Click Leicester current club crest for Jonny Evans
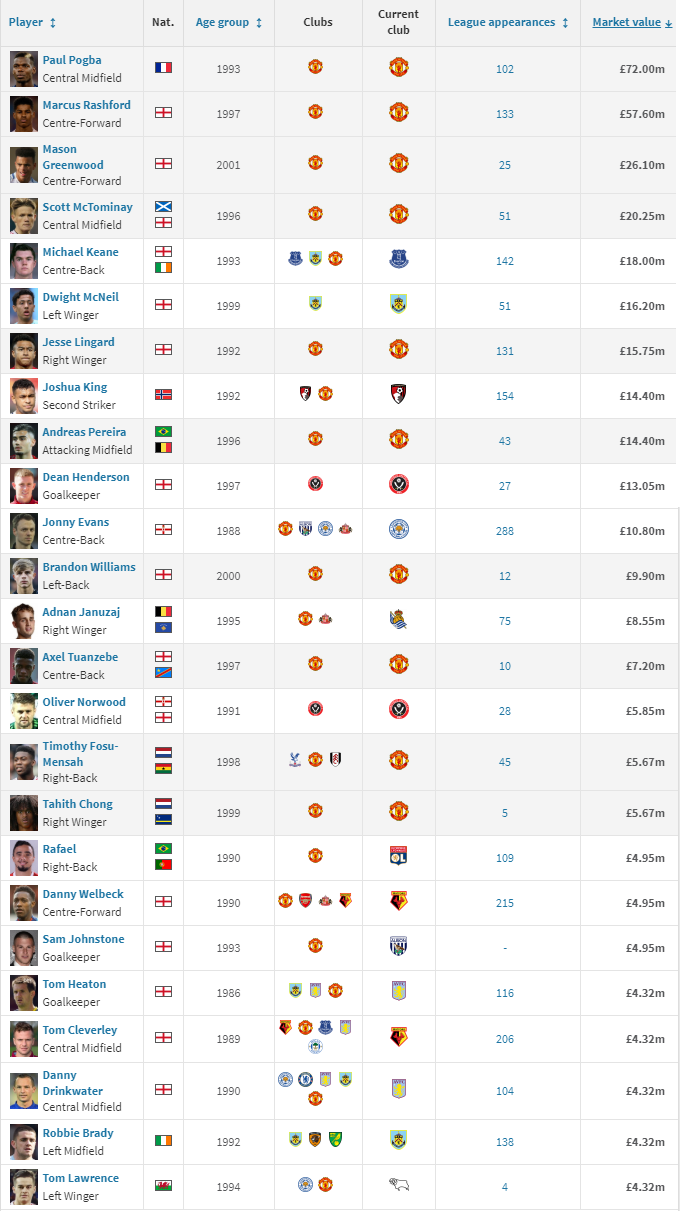The image size is (680, 1211). [398, 529]
